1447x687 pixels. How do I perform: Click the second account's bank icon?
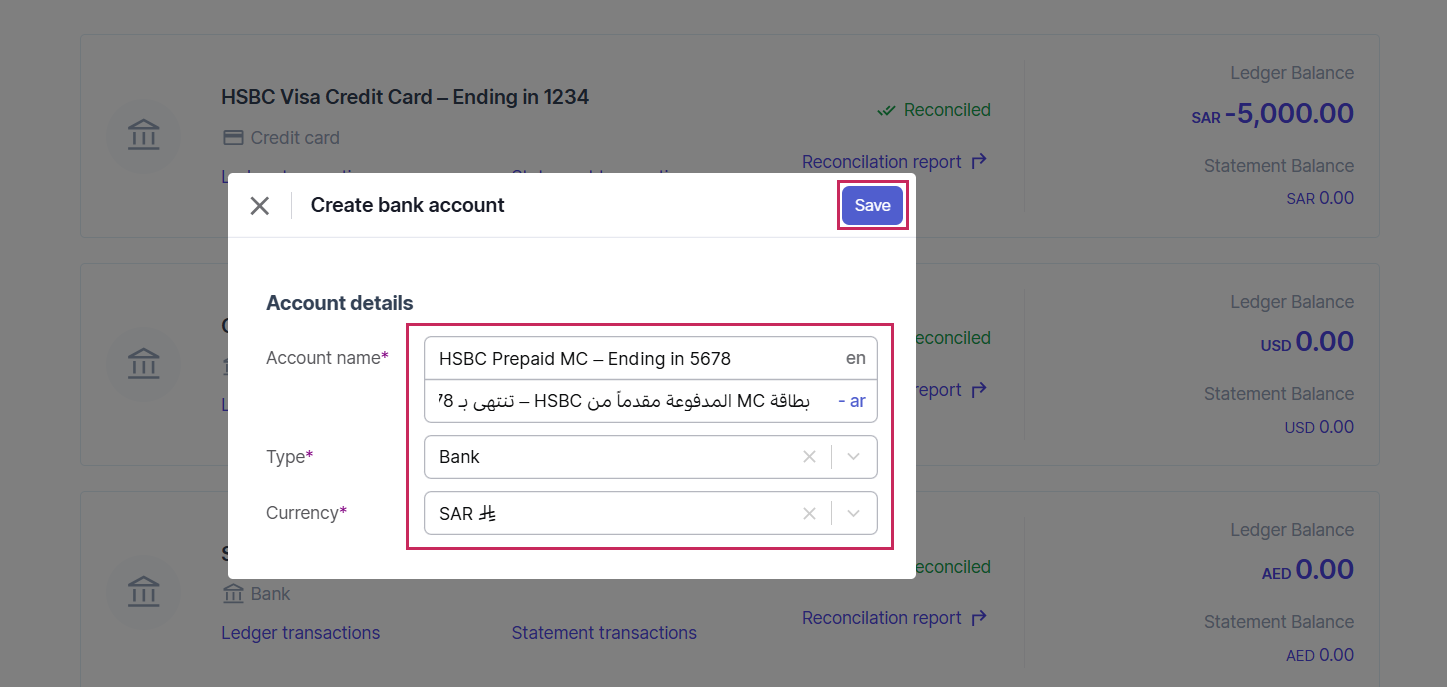coord(144,362)
